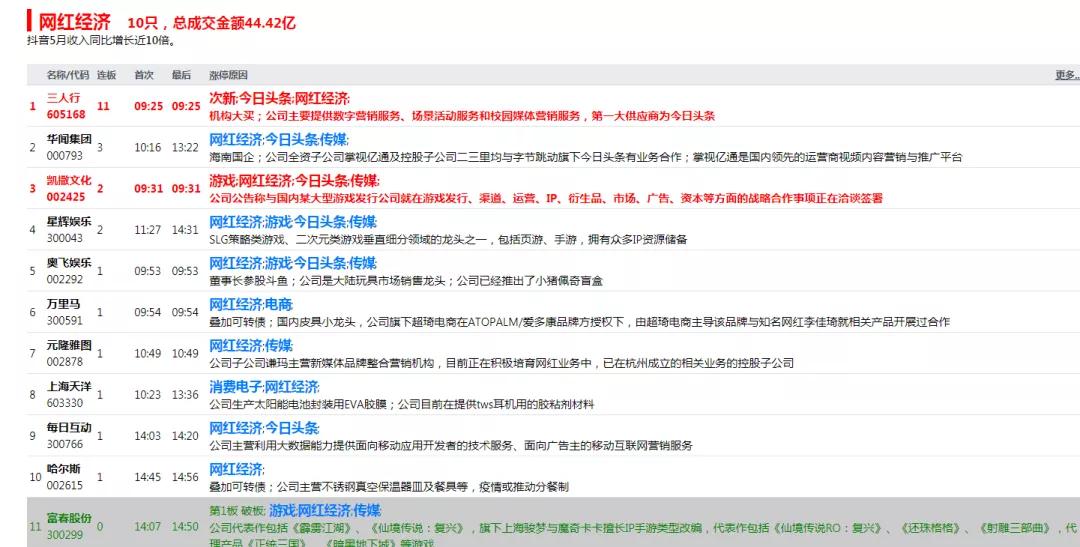Open stock name 哈尔斯
Image resolution: width=1080 pixels, height=547 pixels.
pos(63,469)
